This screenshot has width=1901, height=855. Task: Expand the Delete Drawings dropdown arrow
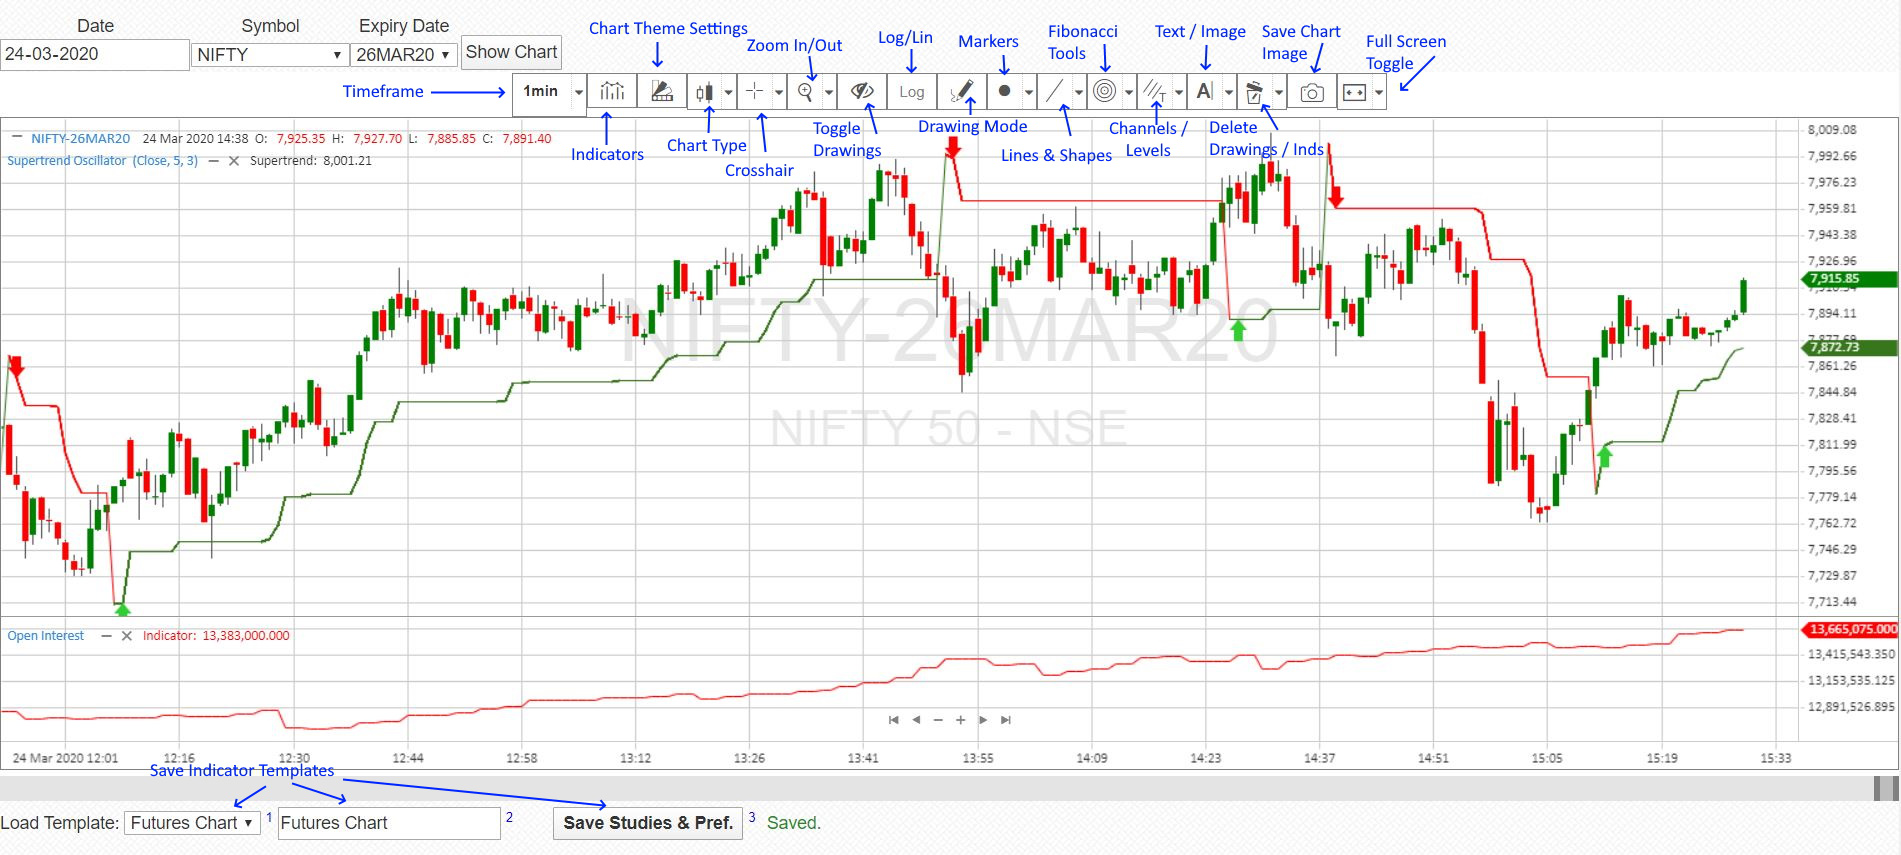[x=1278, y=92]
